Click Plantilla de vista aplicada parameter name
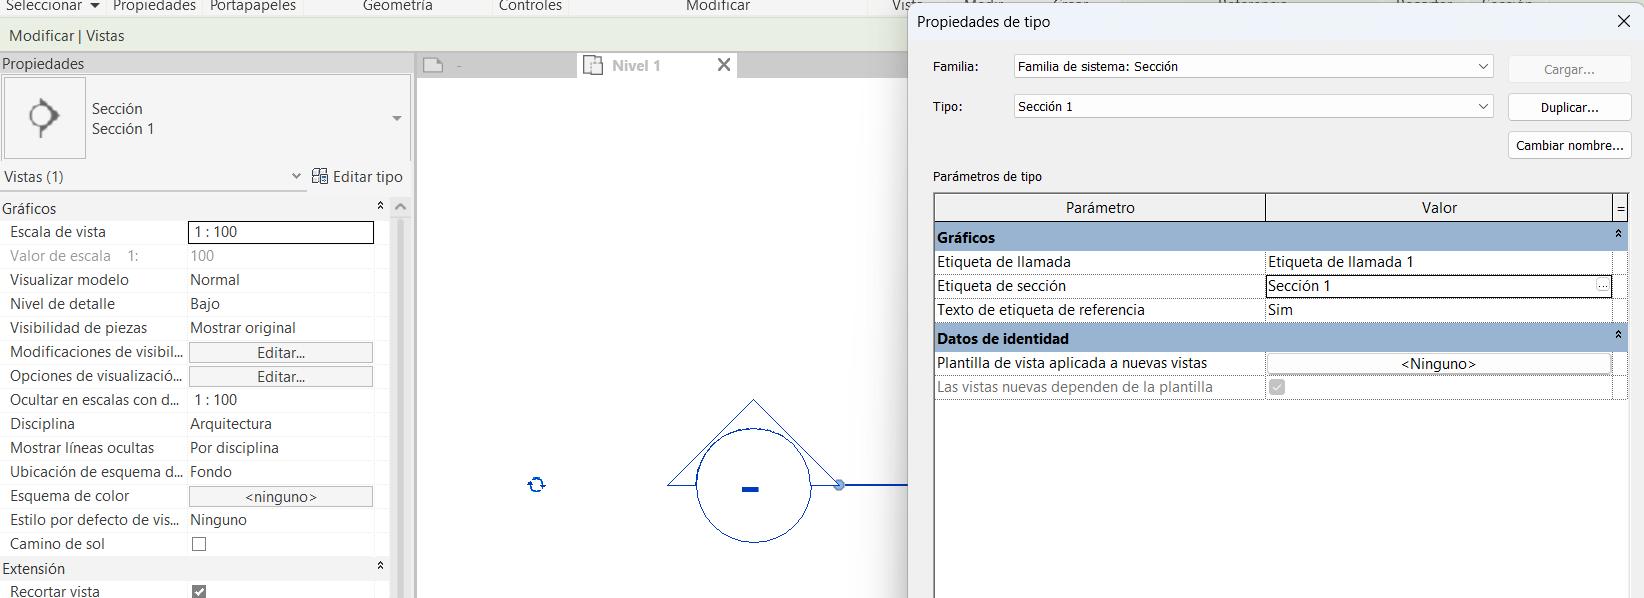The width and height of the screenshot is (1644, 598). click(x=1072, y=363)
